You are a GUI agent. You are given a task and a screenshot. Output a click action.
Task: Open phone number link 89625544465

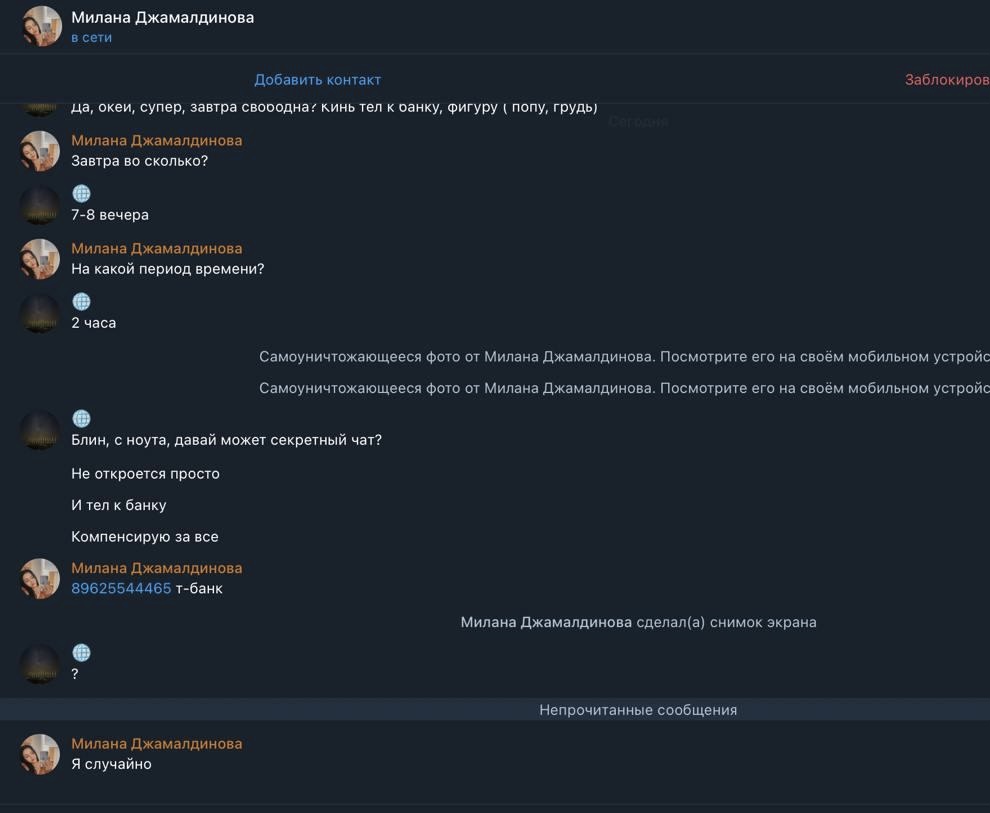point(121,589)
